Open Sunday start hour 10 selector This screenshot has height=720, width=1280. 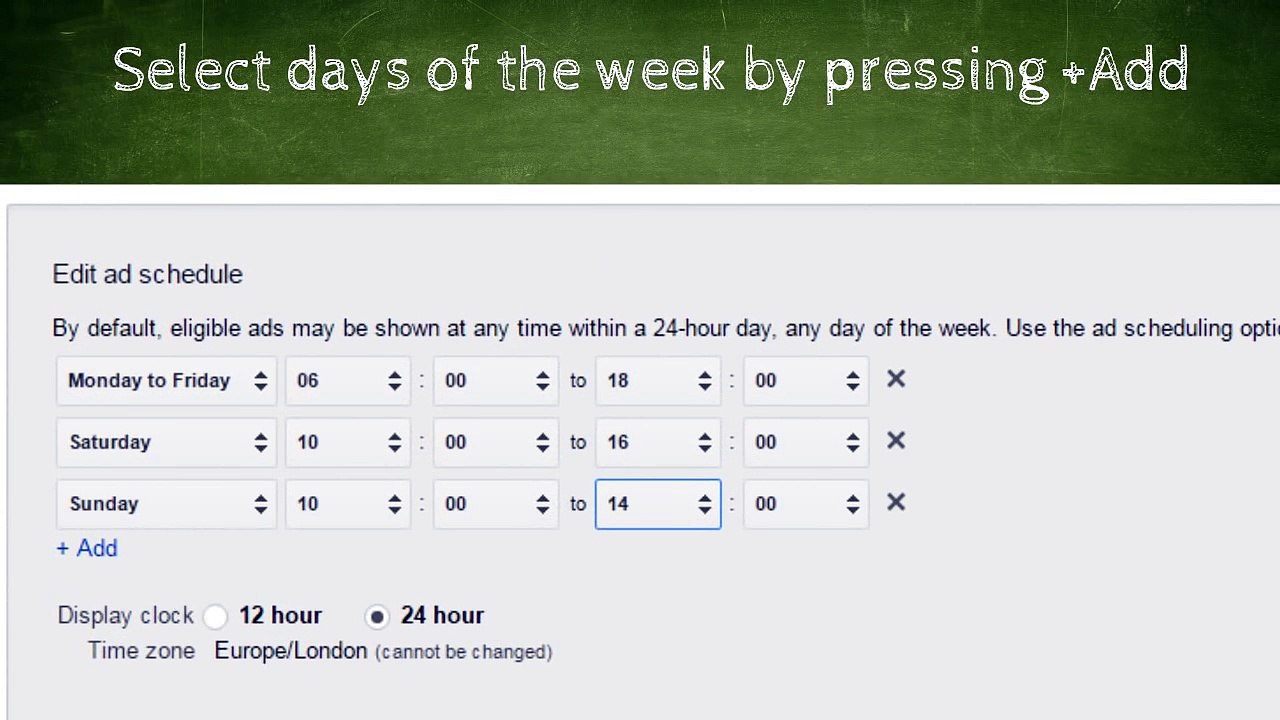pyautogui.click(x=348, y=504)
